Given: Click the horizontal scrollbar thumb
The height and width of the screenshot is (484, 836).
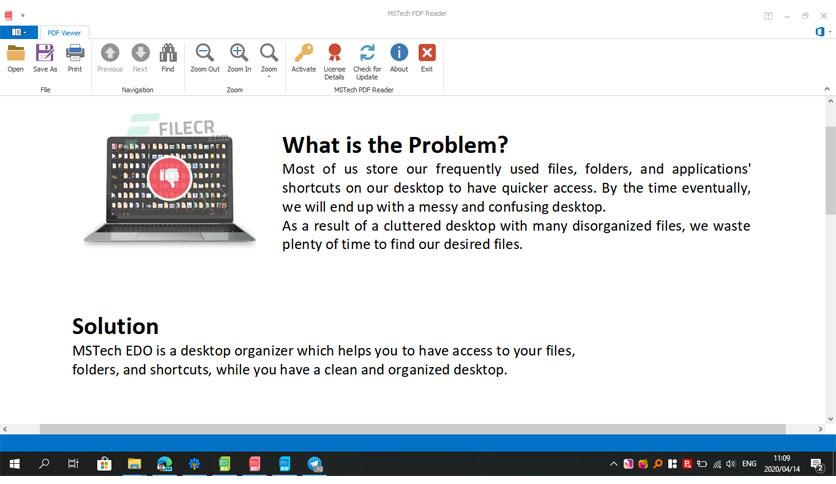Looking at the screenshot, I should coord(413,429).
